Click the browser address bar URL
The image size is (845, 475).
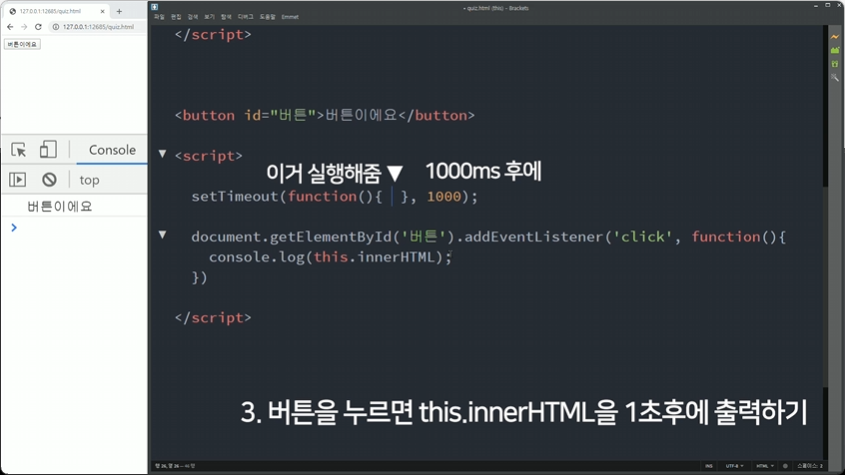[x=98, y=26]
